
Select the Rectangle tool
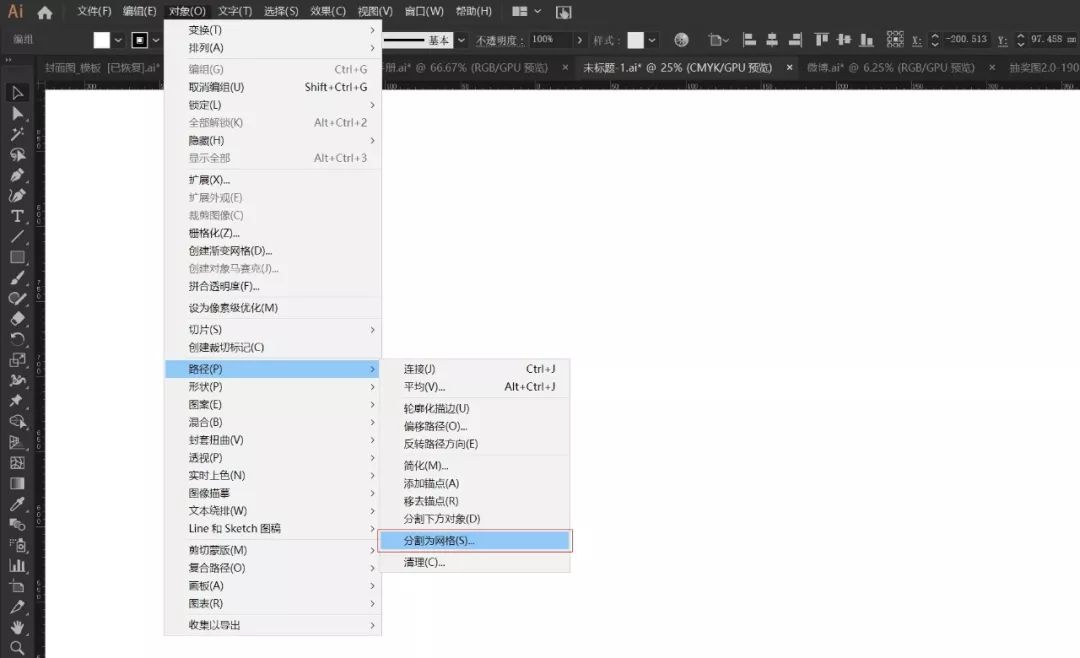[17, 257]
